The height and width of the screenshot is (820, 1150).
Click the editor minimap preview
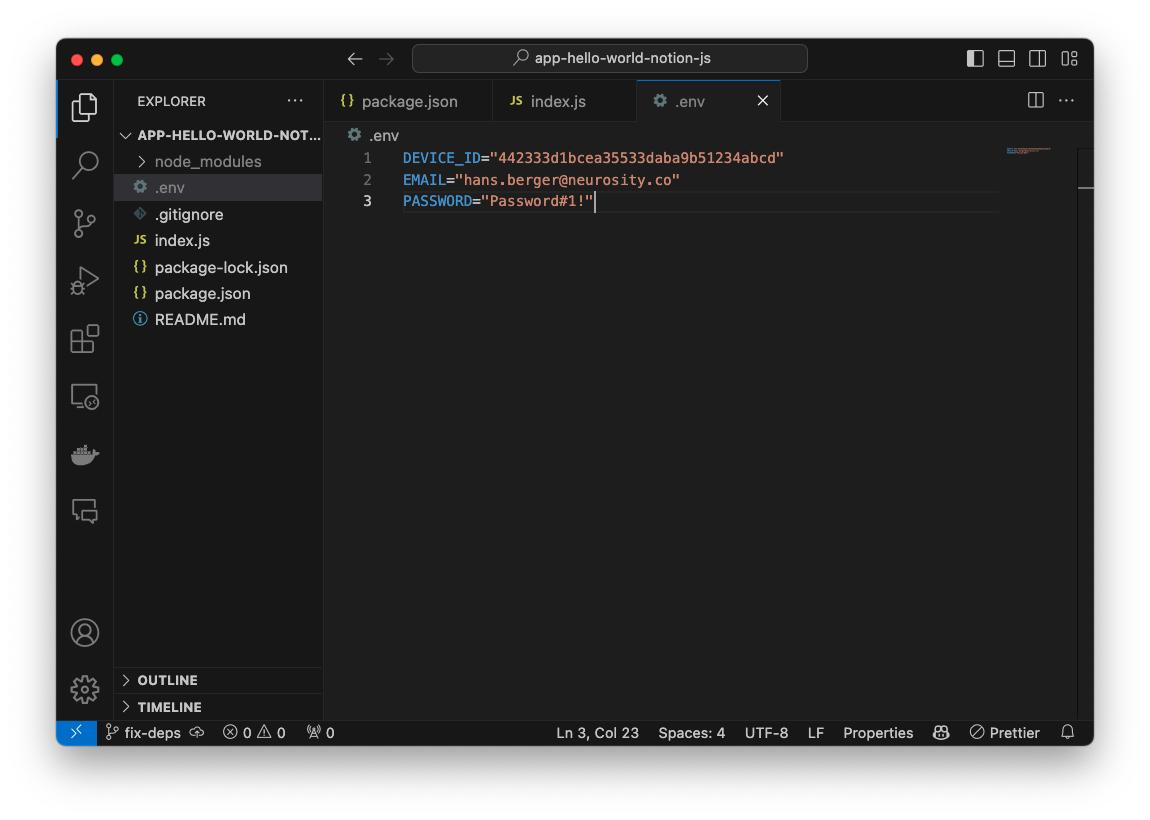click(1028, 151)
